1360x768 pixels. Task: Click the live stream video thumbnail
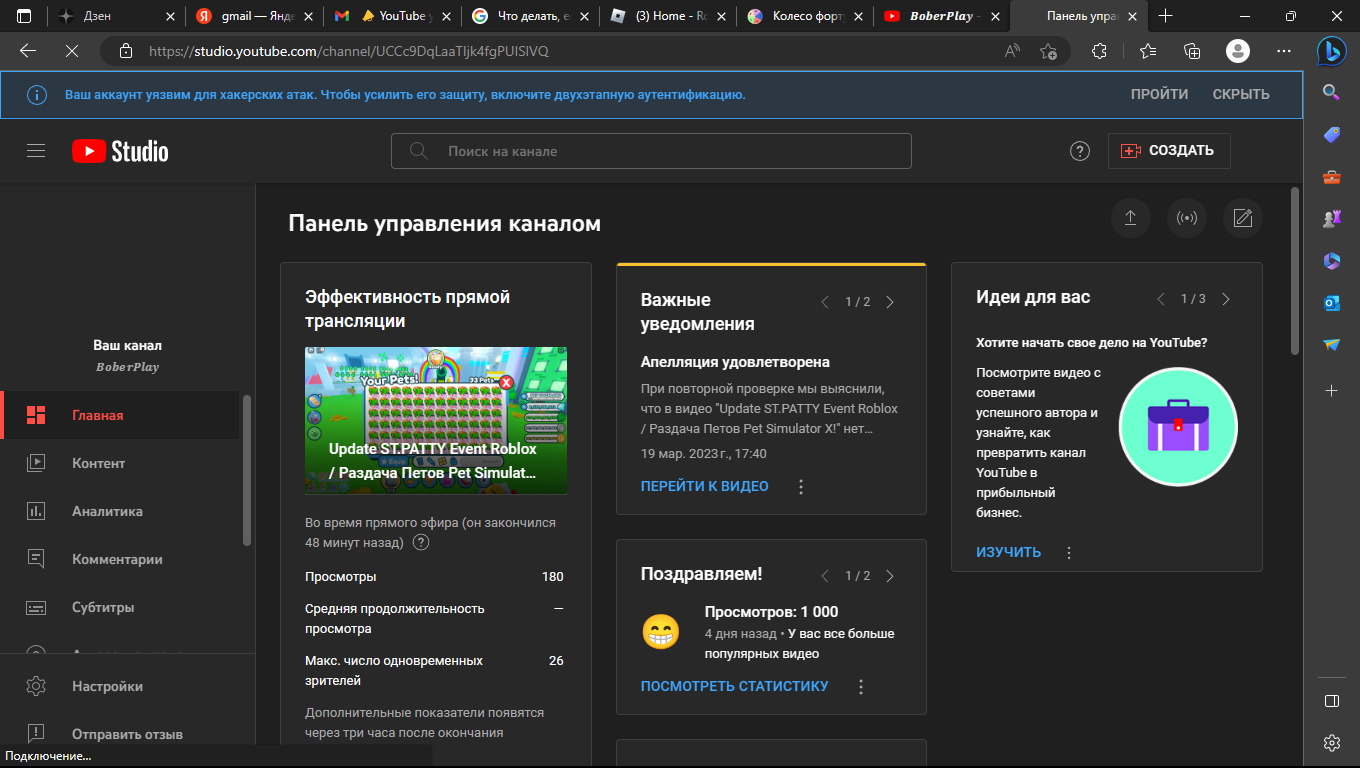pyautogui.click(x=436, y=421)
